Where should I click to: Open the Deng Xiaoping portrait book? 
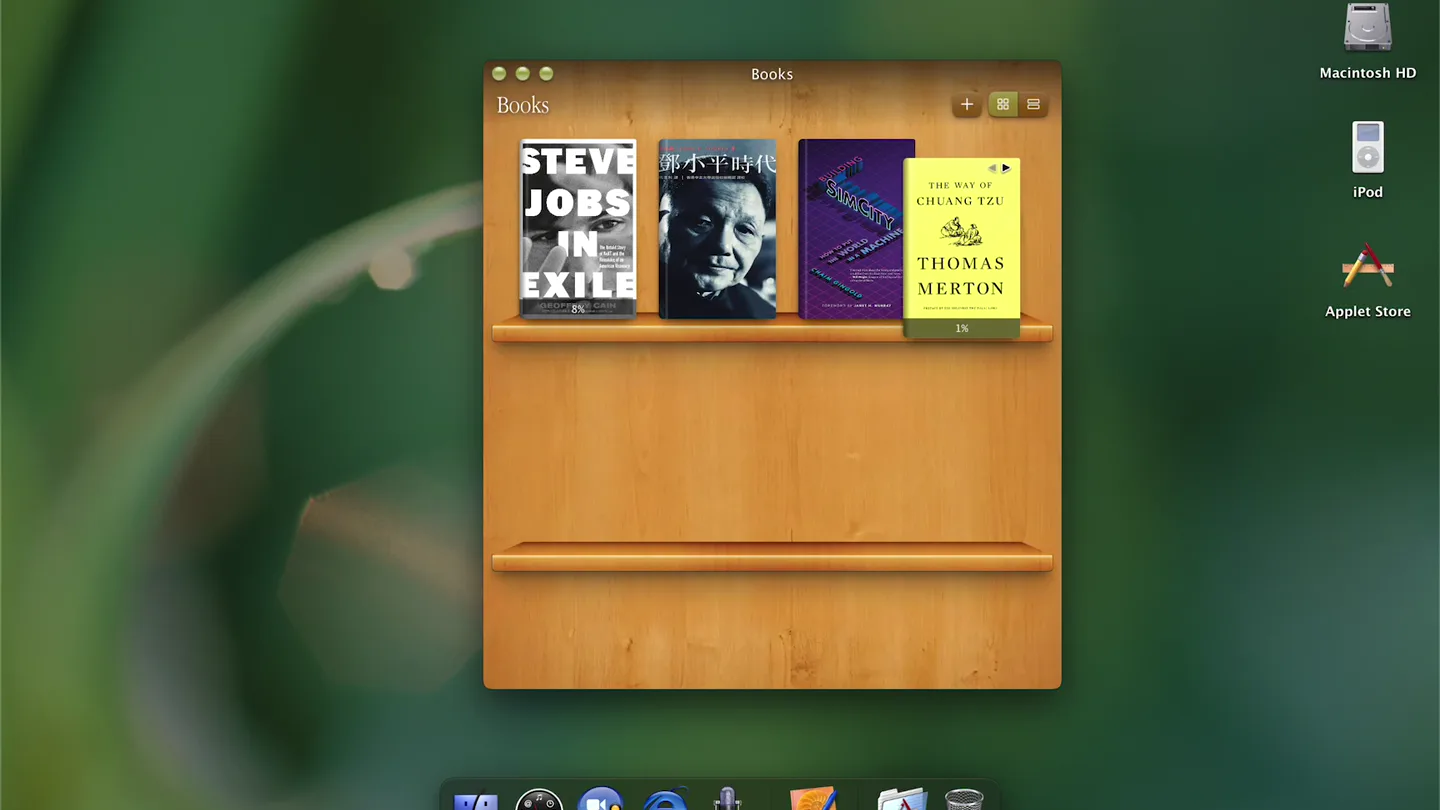[x=717, y=229]
